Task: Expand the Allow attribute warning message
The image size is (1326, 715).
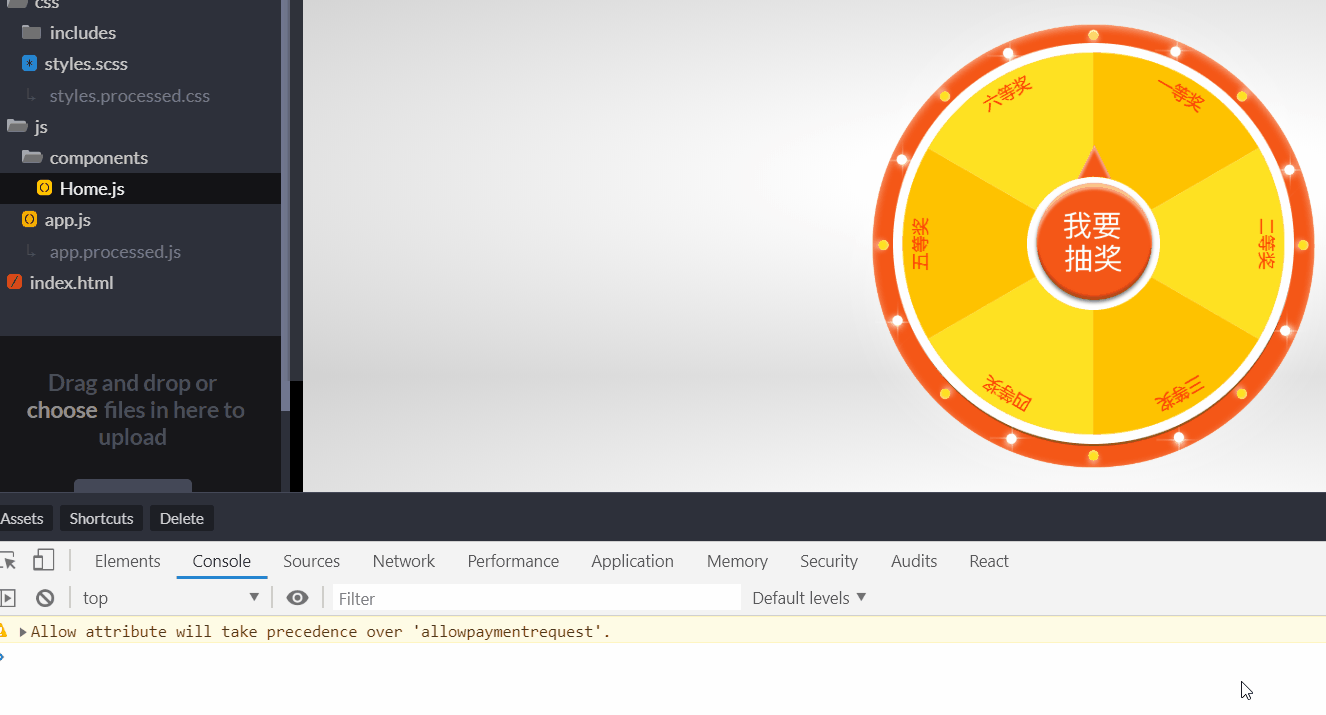Action: tap(23, 632)
